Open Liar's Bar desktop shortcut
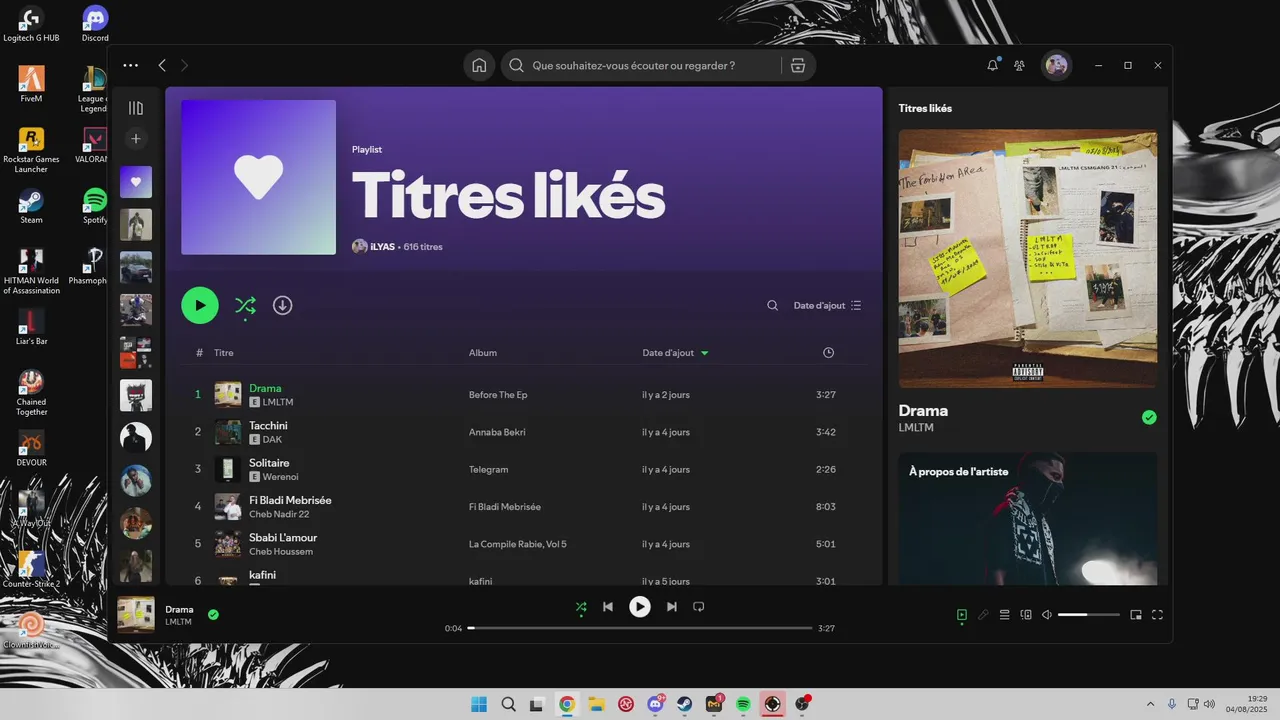The image size is (1280, 720). (x=31, y=328)
